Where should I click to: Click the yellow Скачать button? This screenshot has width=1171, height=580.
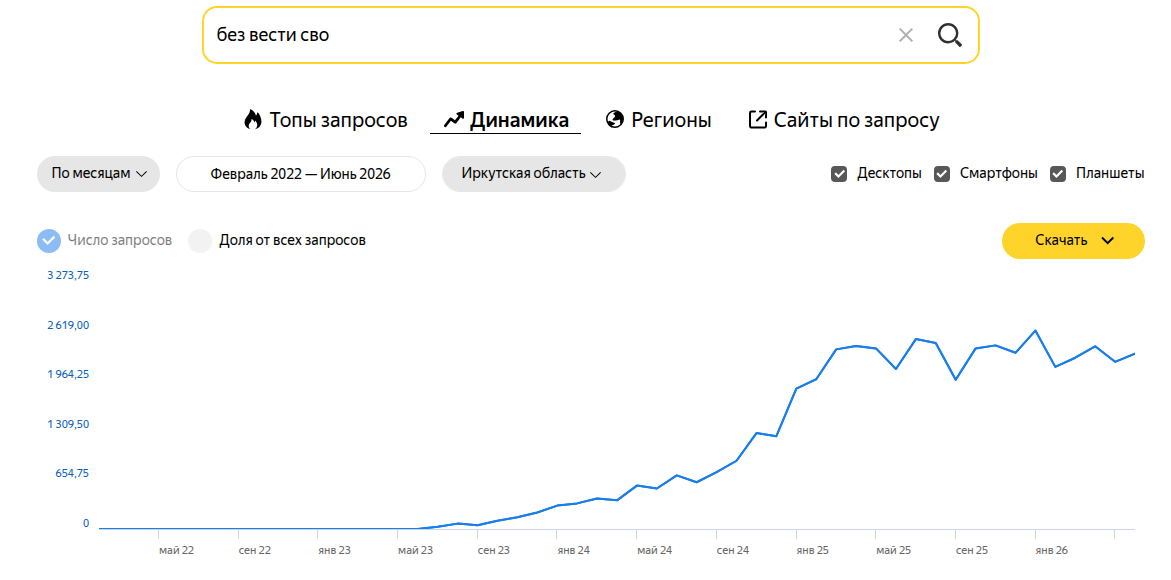(x=1072, y=240)
